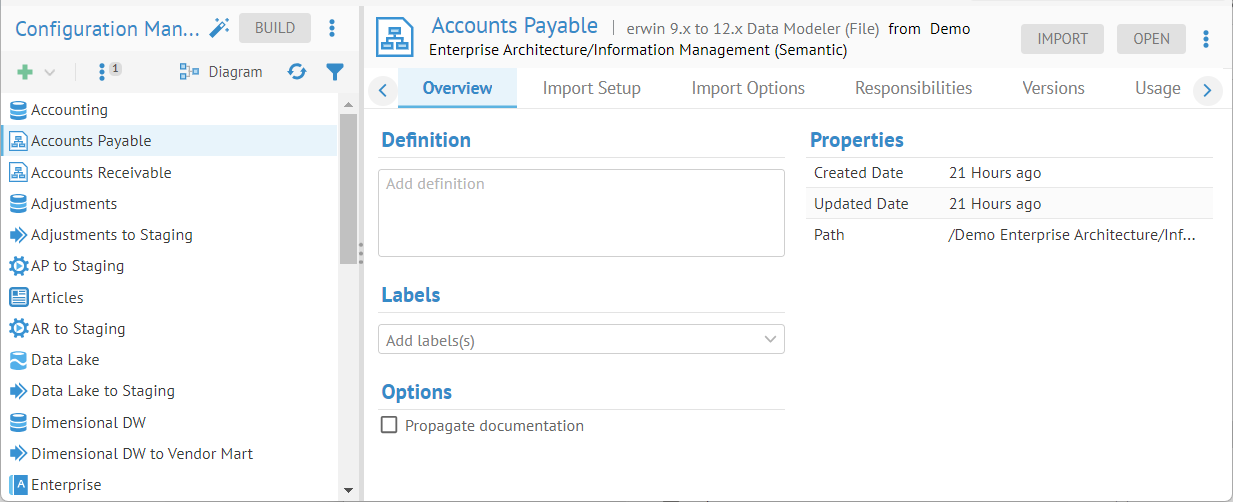Refresh the configuration model list

click(x=297, y=72)
